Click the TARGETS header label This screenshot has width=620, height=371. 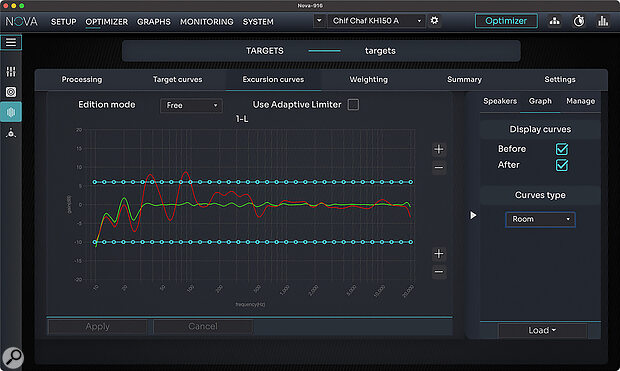click(265, 51)
